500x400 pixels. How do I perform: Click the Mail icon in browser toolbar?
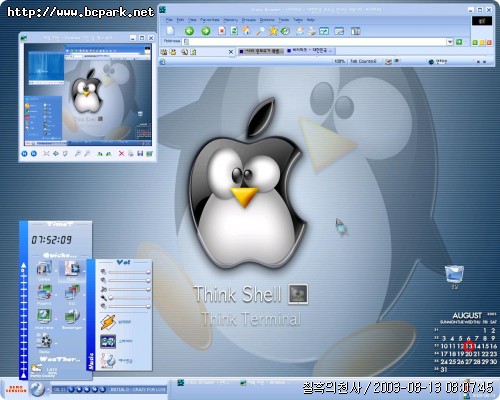point(300,31)
